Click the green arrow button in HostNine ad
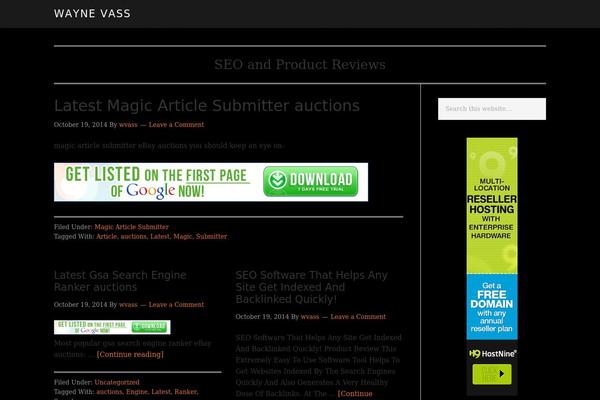The width and height of the screenshot is (600, 400). click(492, 374)
